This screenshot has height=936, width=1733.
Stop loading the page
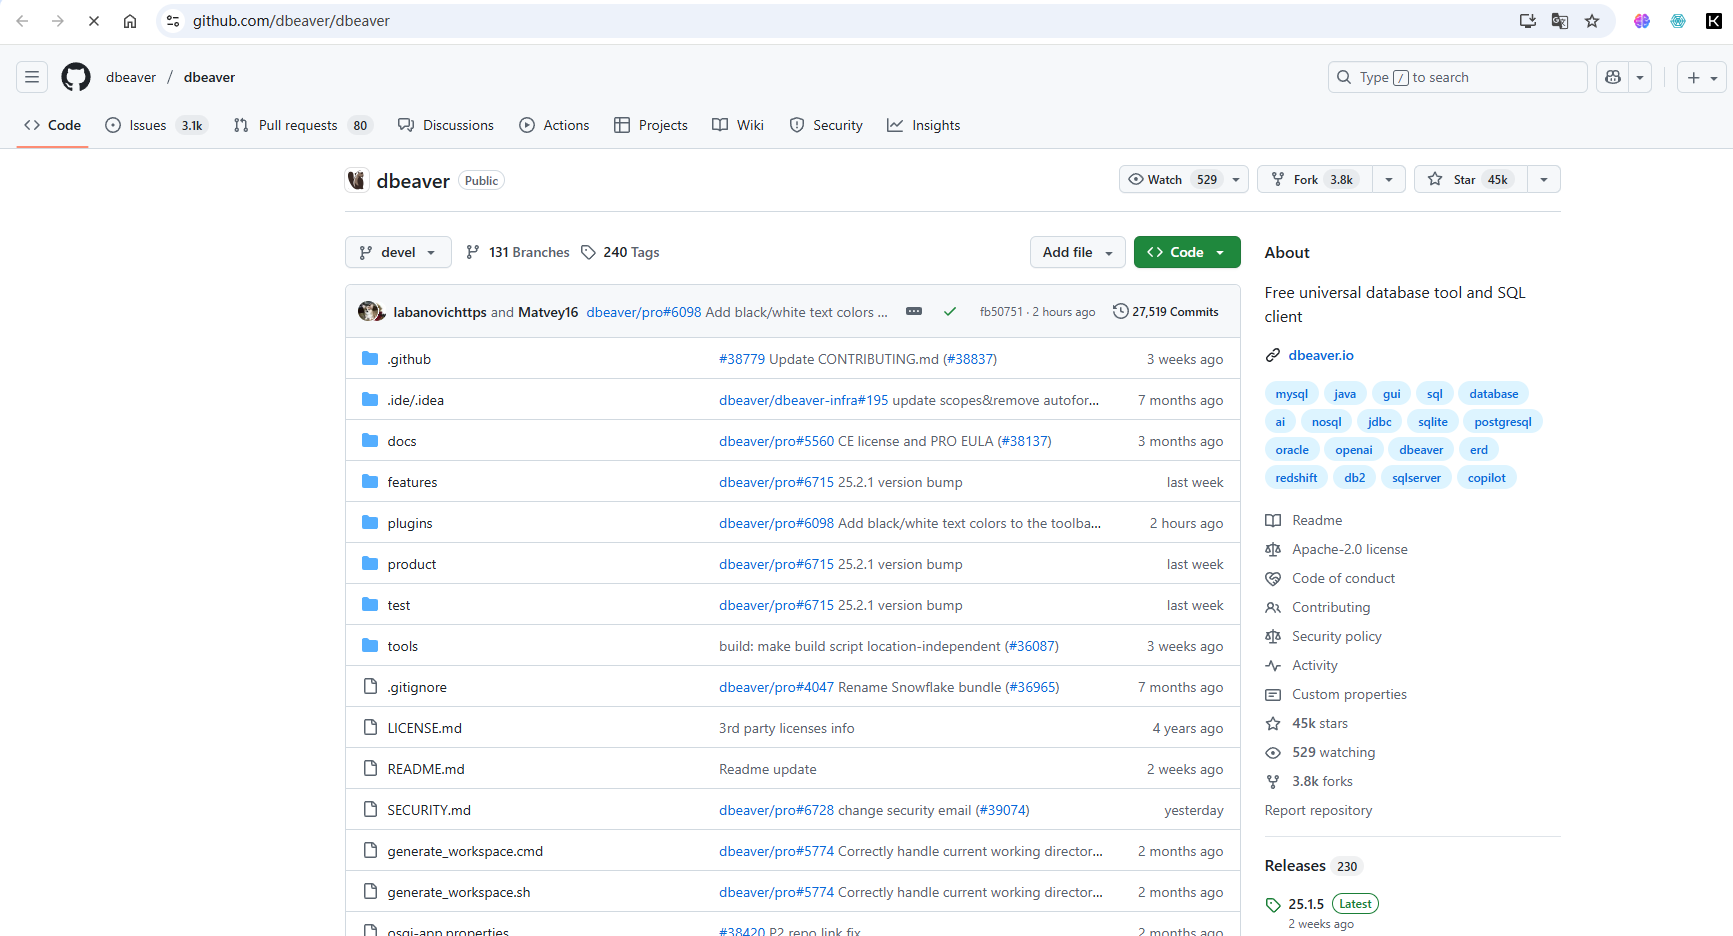tap(94, 21)
